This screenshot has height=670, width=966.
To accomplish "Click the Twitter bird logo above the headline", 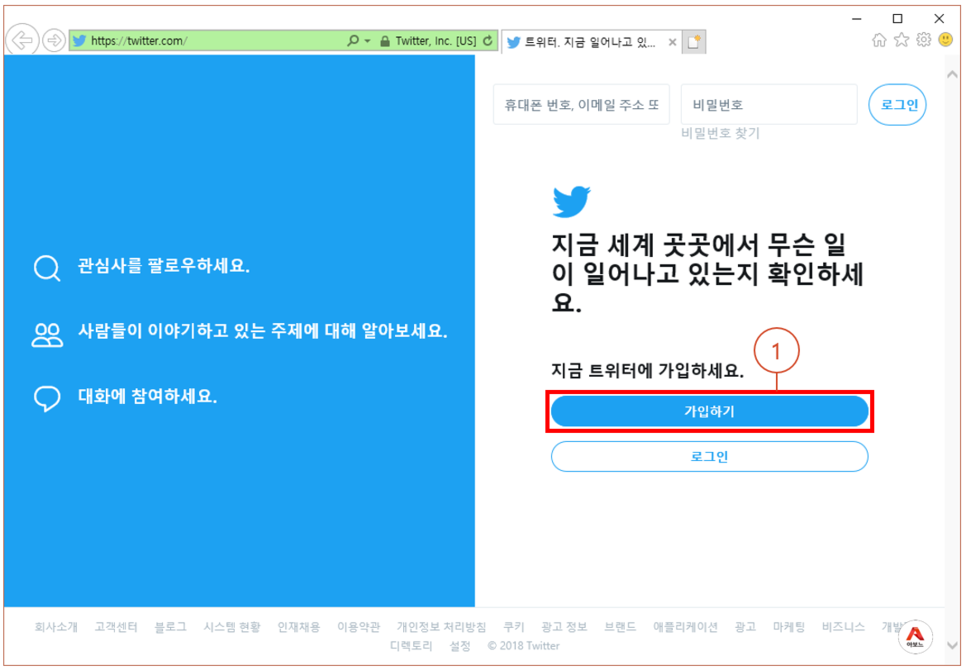I will 571,201.
